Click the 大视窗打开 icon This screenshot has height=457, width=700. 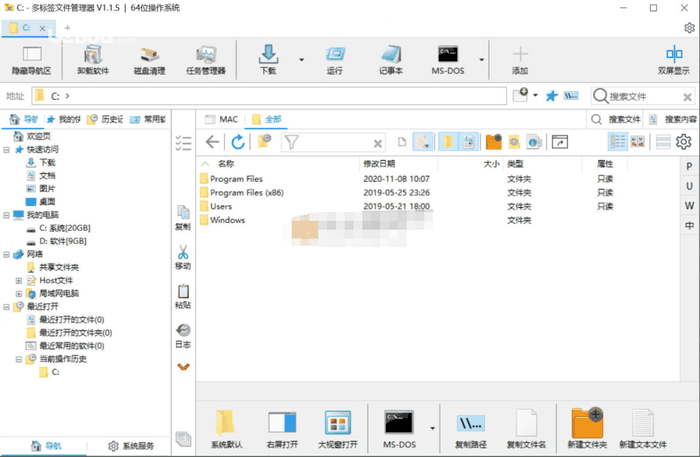[x=338, y=428]
